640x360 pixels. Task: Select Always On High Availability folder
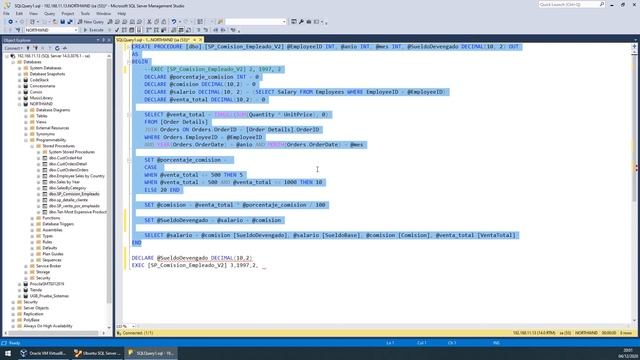(48, 326)
